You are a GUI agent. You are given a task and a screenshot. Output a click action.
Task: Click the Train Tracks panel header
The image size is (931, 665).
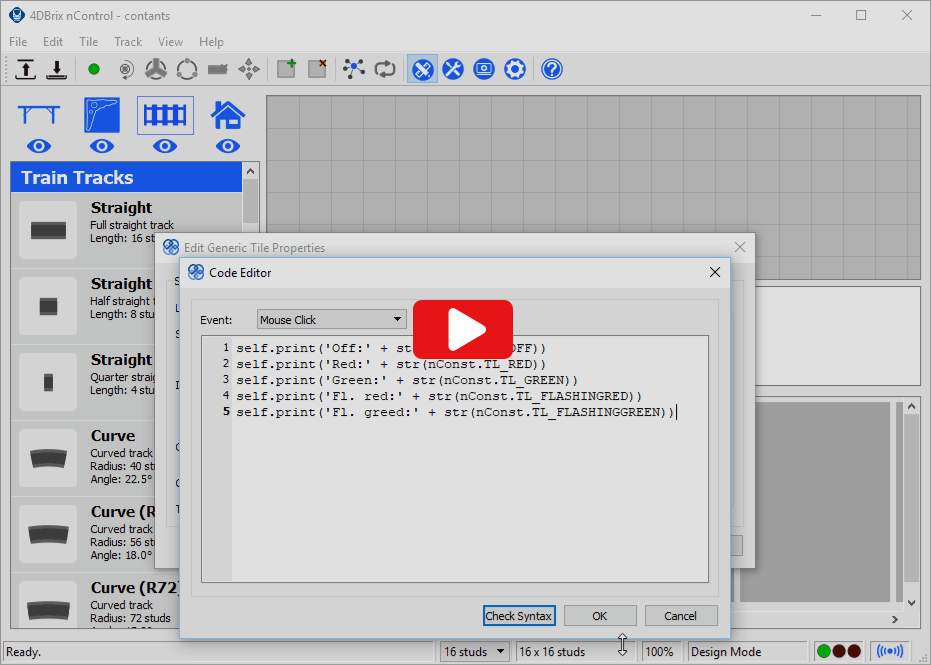click(x=126, y=177)
